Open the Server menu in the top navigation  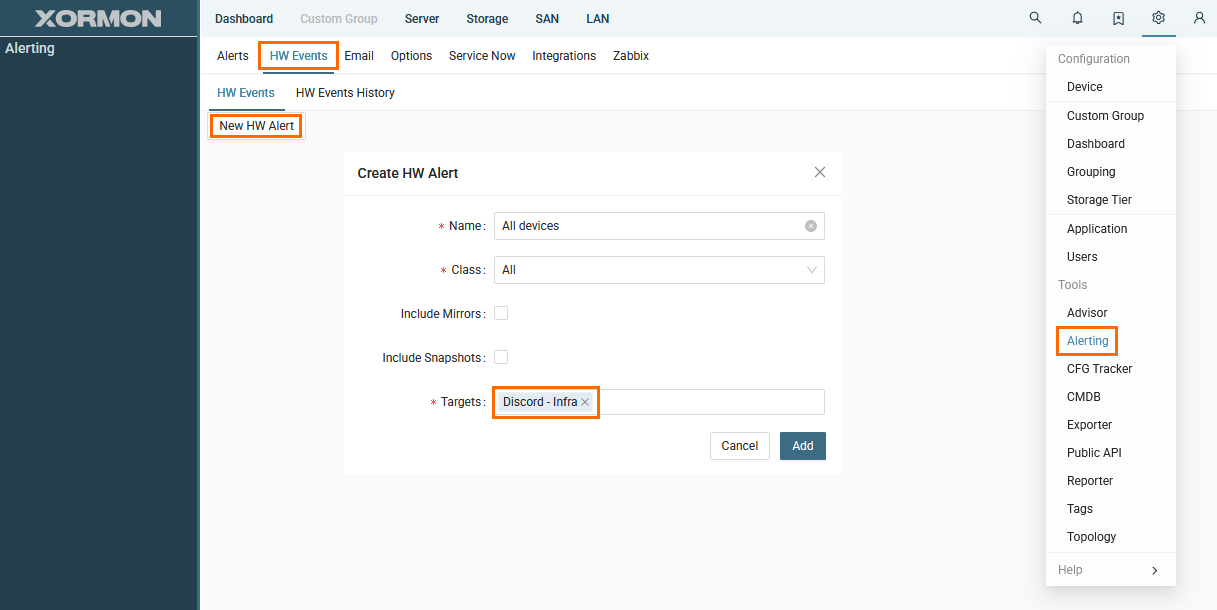[x=422, y=19]
